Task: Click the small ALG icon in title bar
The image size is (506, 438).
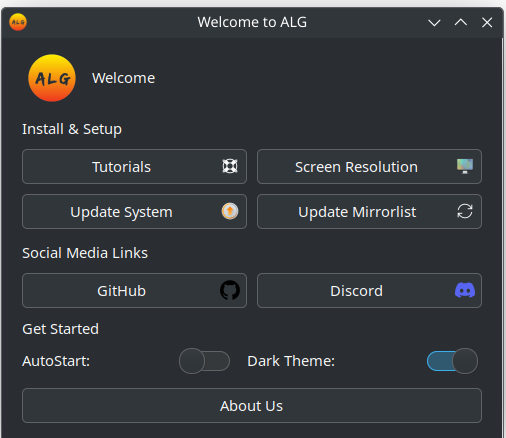Action: click(18, 22)
